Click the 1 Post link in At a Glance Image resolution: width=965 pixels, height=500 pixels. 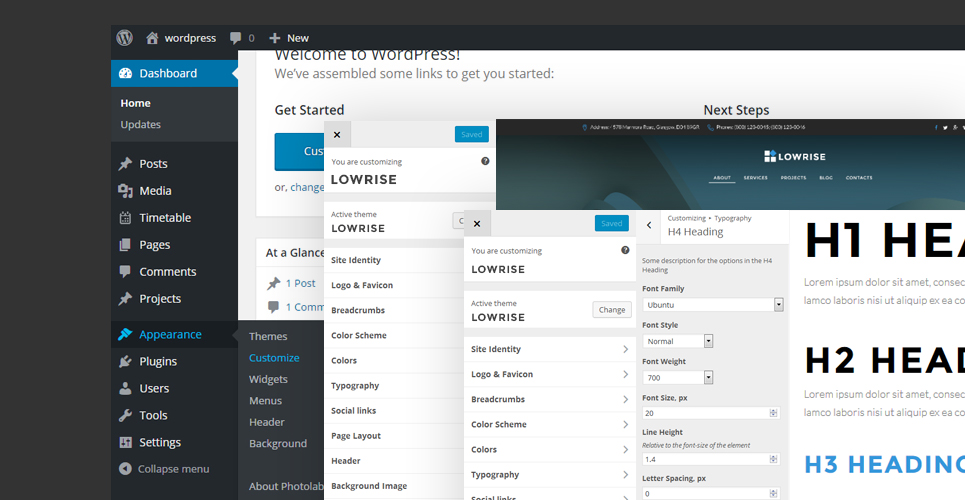300,283
